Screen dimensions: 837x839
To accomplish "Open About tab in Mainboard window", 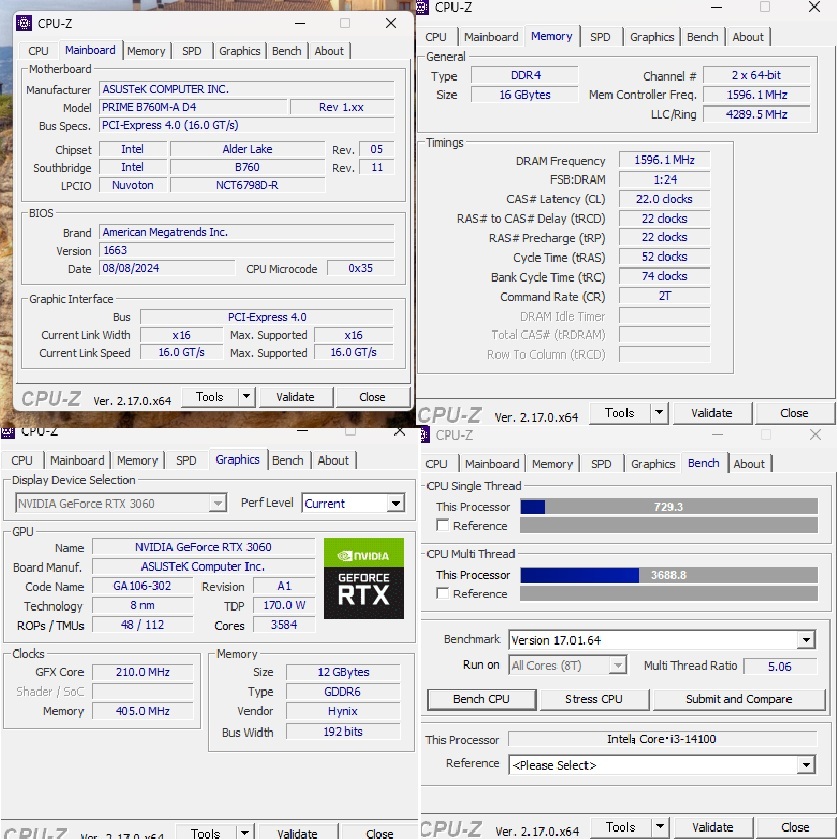I will (329, 51).
